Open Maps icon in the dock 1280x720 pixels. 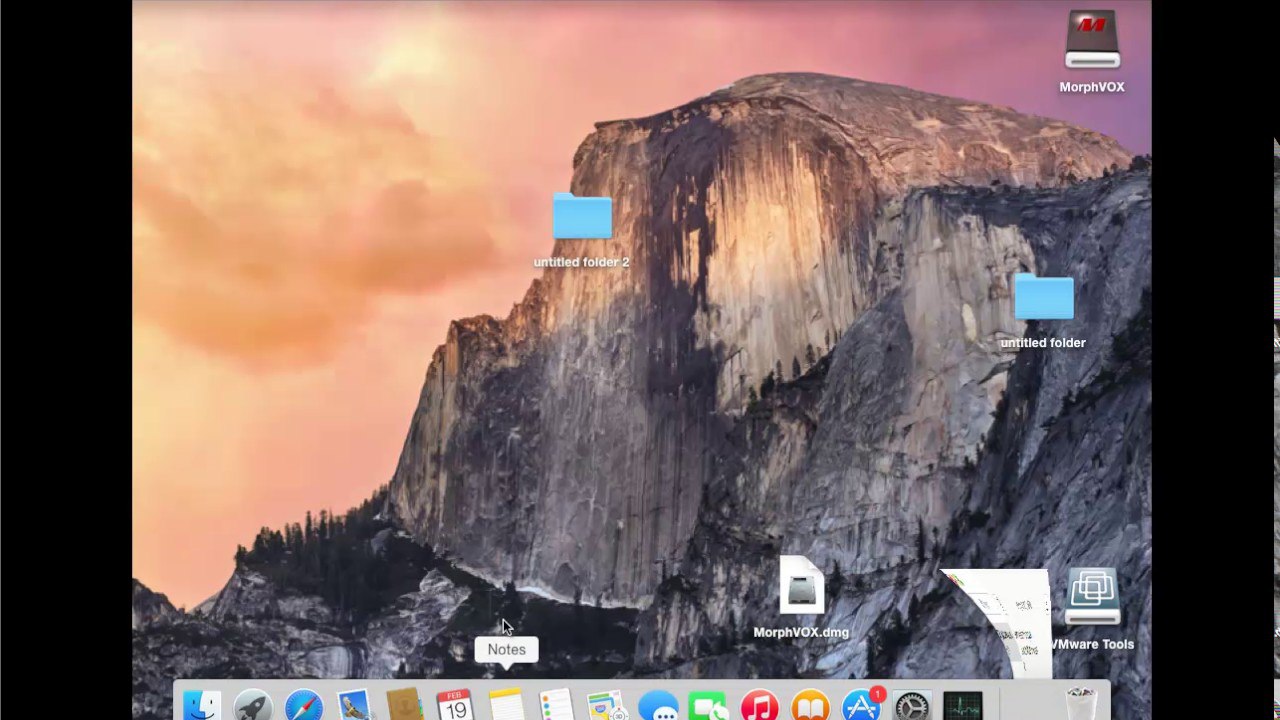pyautogui.click(x=607, y=706)
